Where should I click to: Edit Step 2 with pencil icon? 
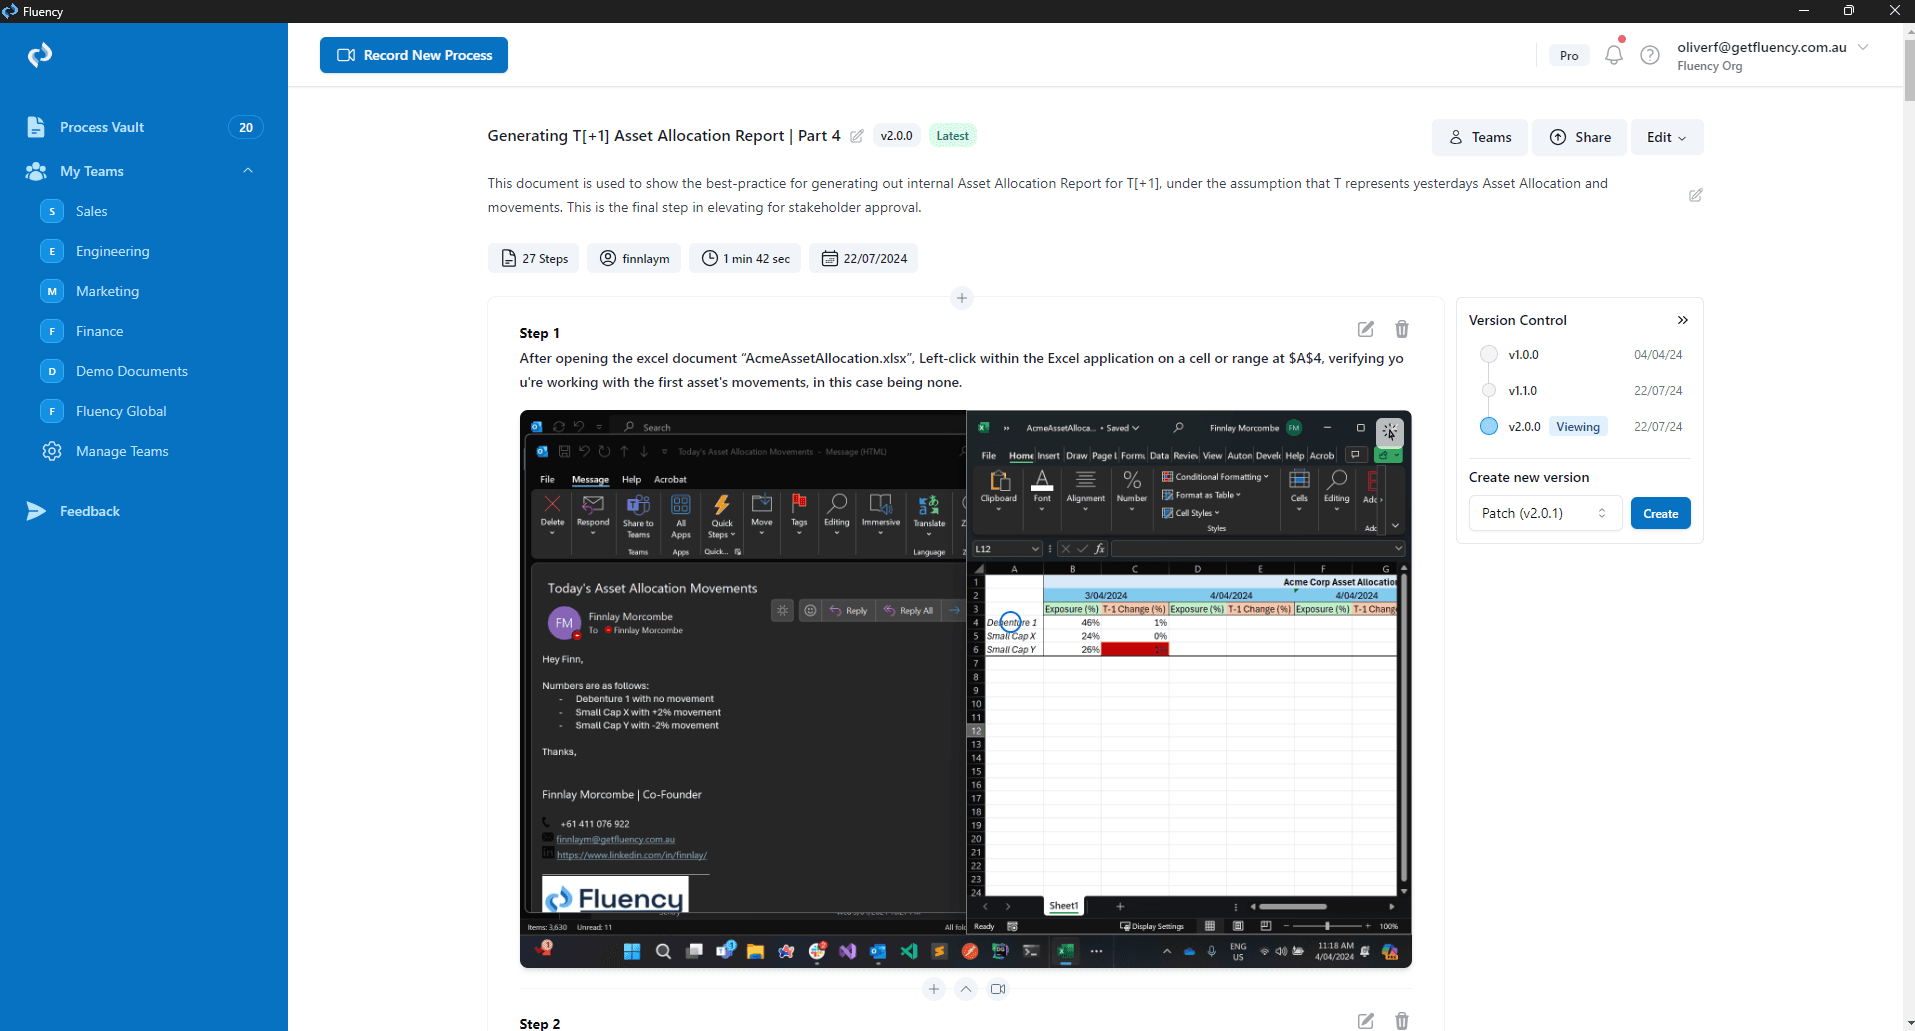point(1366,1021)
